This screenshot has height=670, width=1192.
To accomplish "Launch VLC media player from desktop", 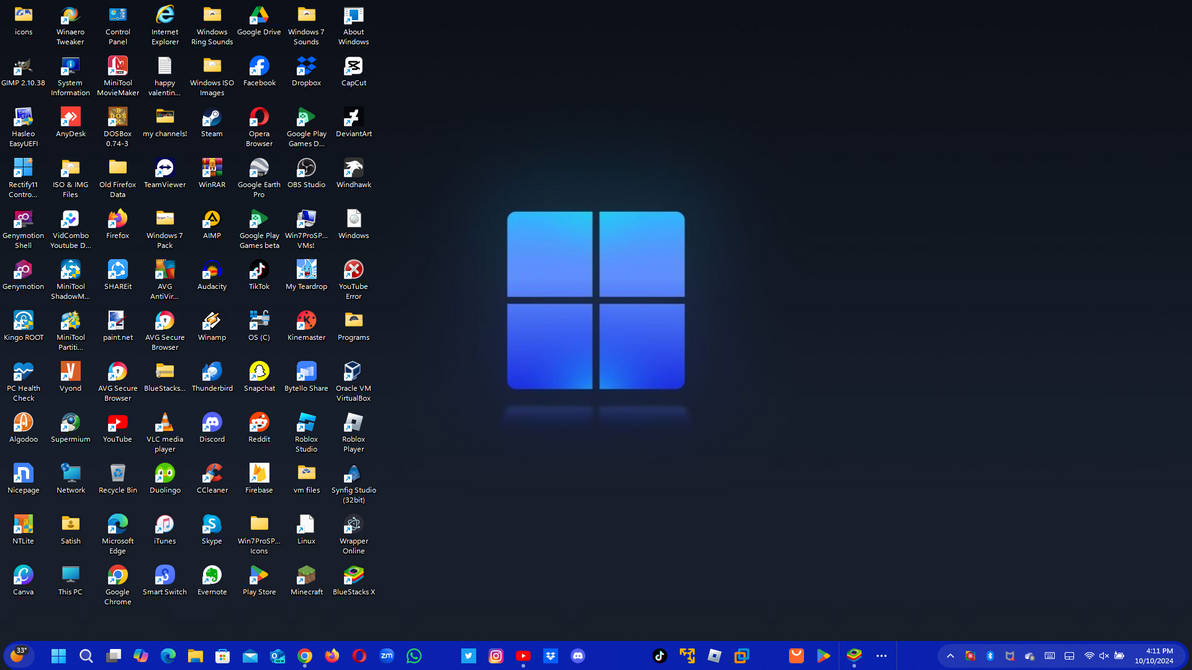I will point(165,433).
